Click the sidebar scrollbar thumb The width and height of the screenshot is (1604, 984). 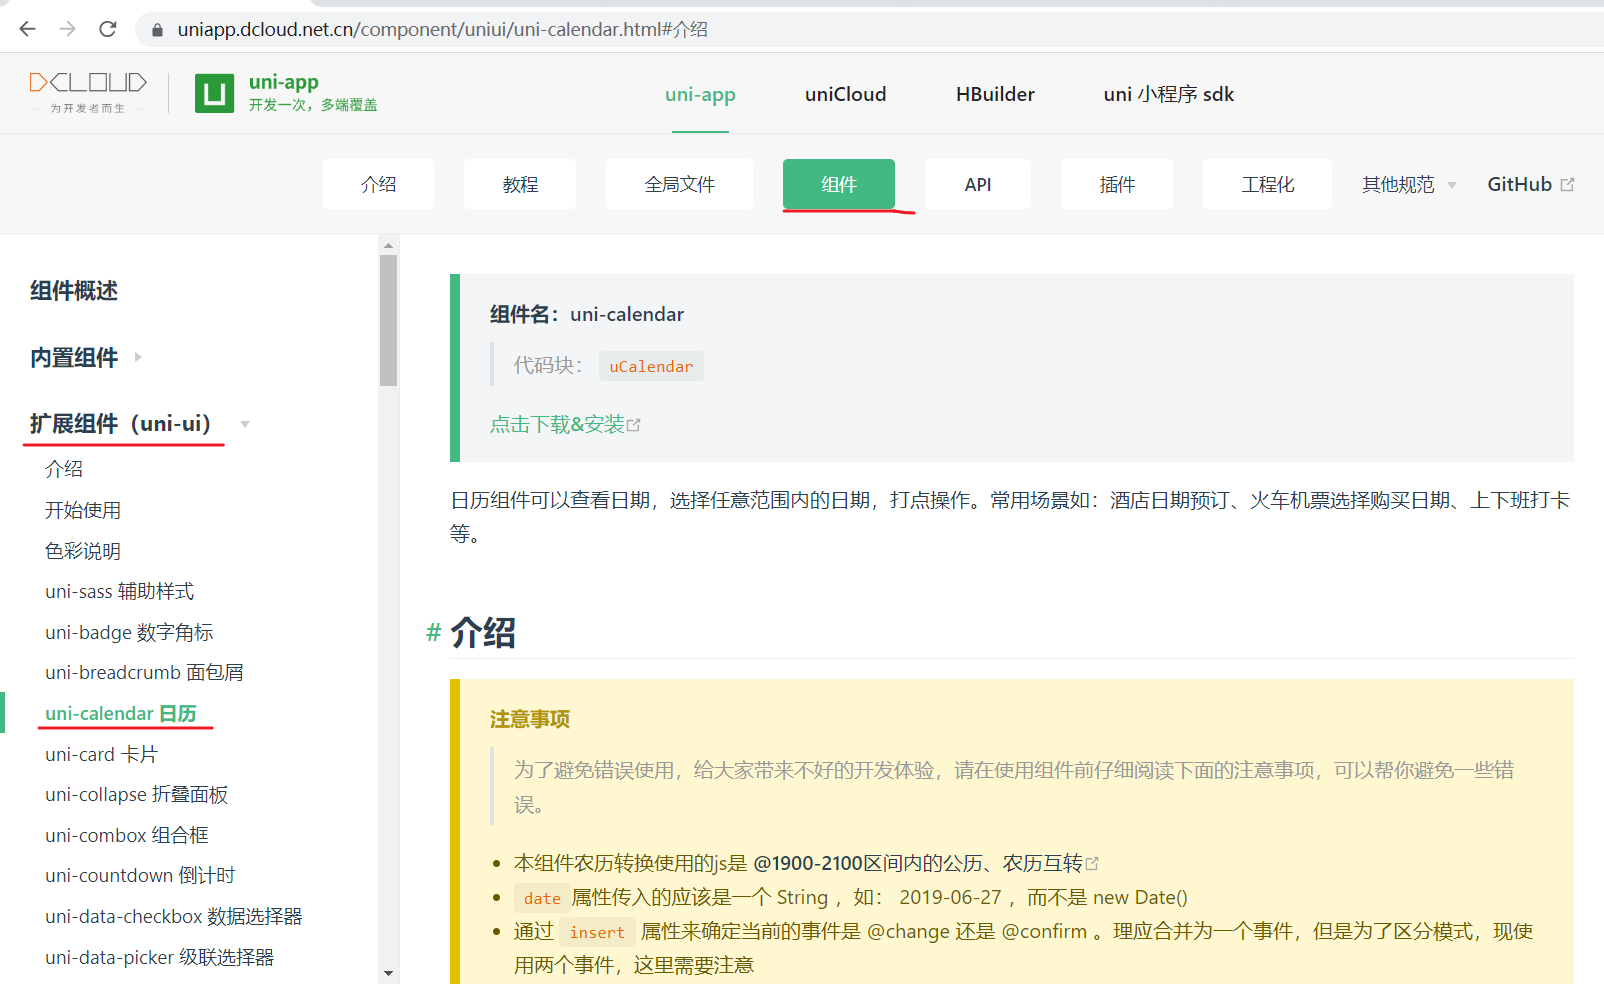pyautogui.click(x=388, y=320)
